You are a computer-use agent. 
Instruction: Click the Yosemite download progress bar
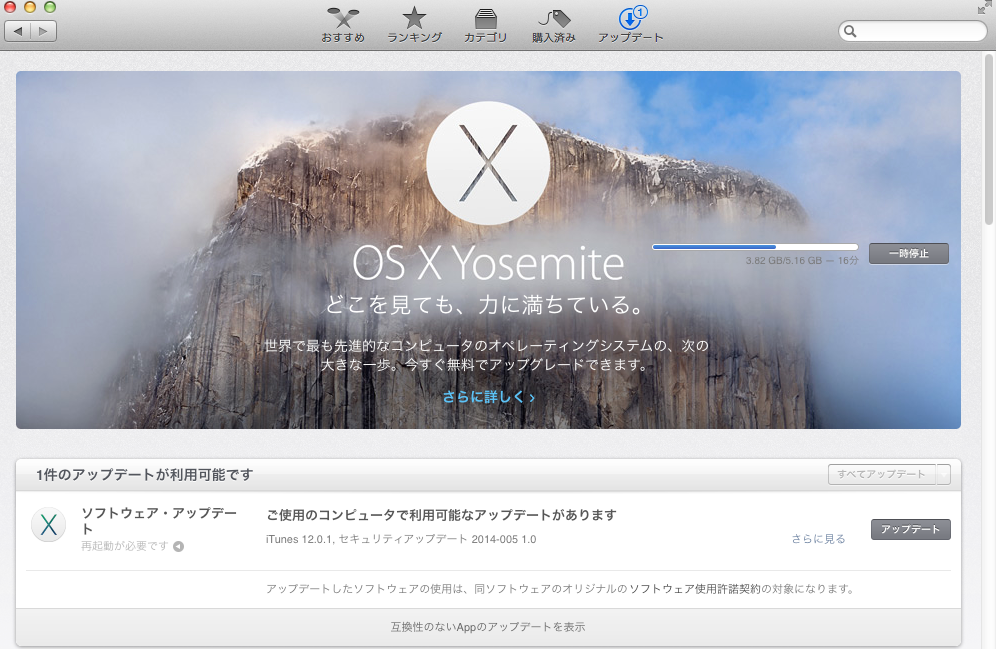click(755, 247)
